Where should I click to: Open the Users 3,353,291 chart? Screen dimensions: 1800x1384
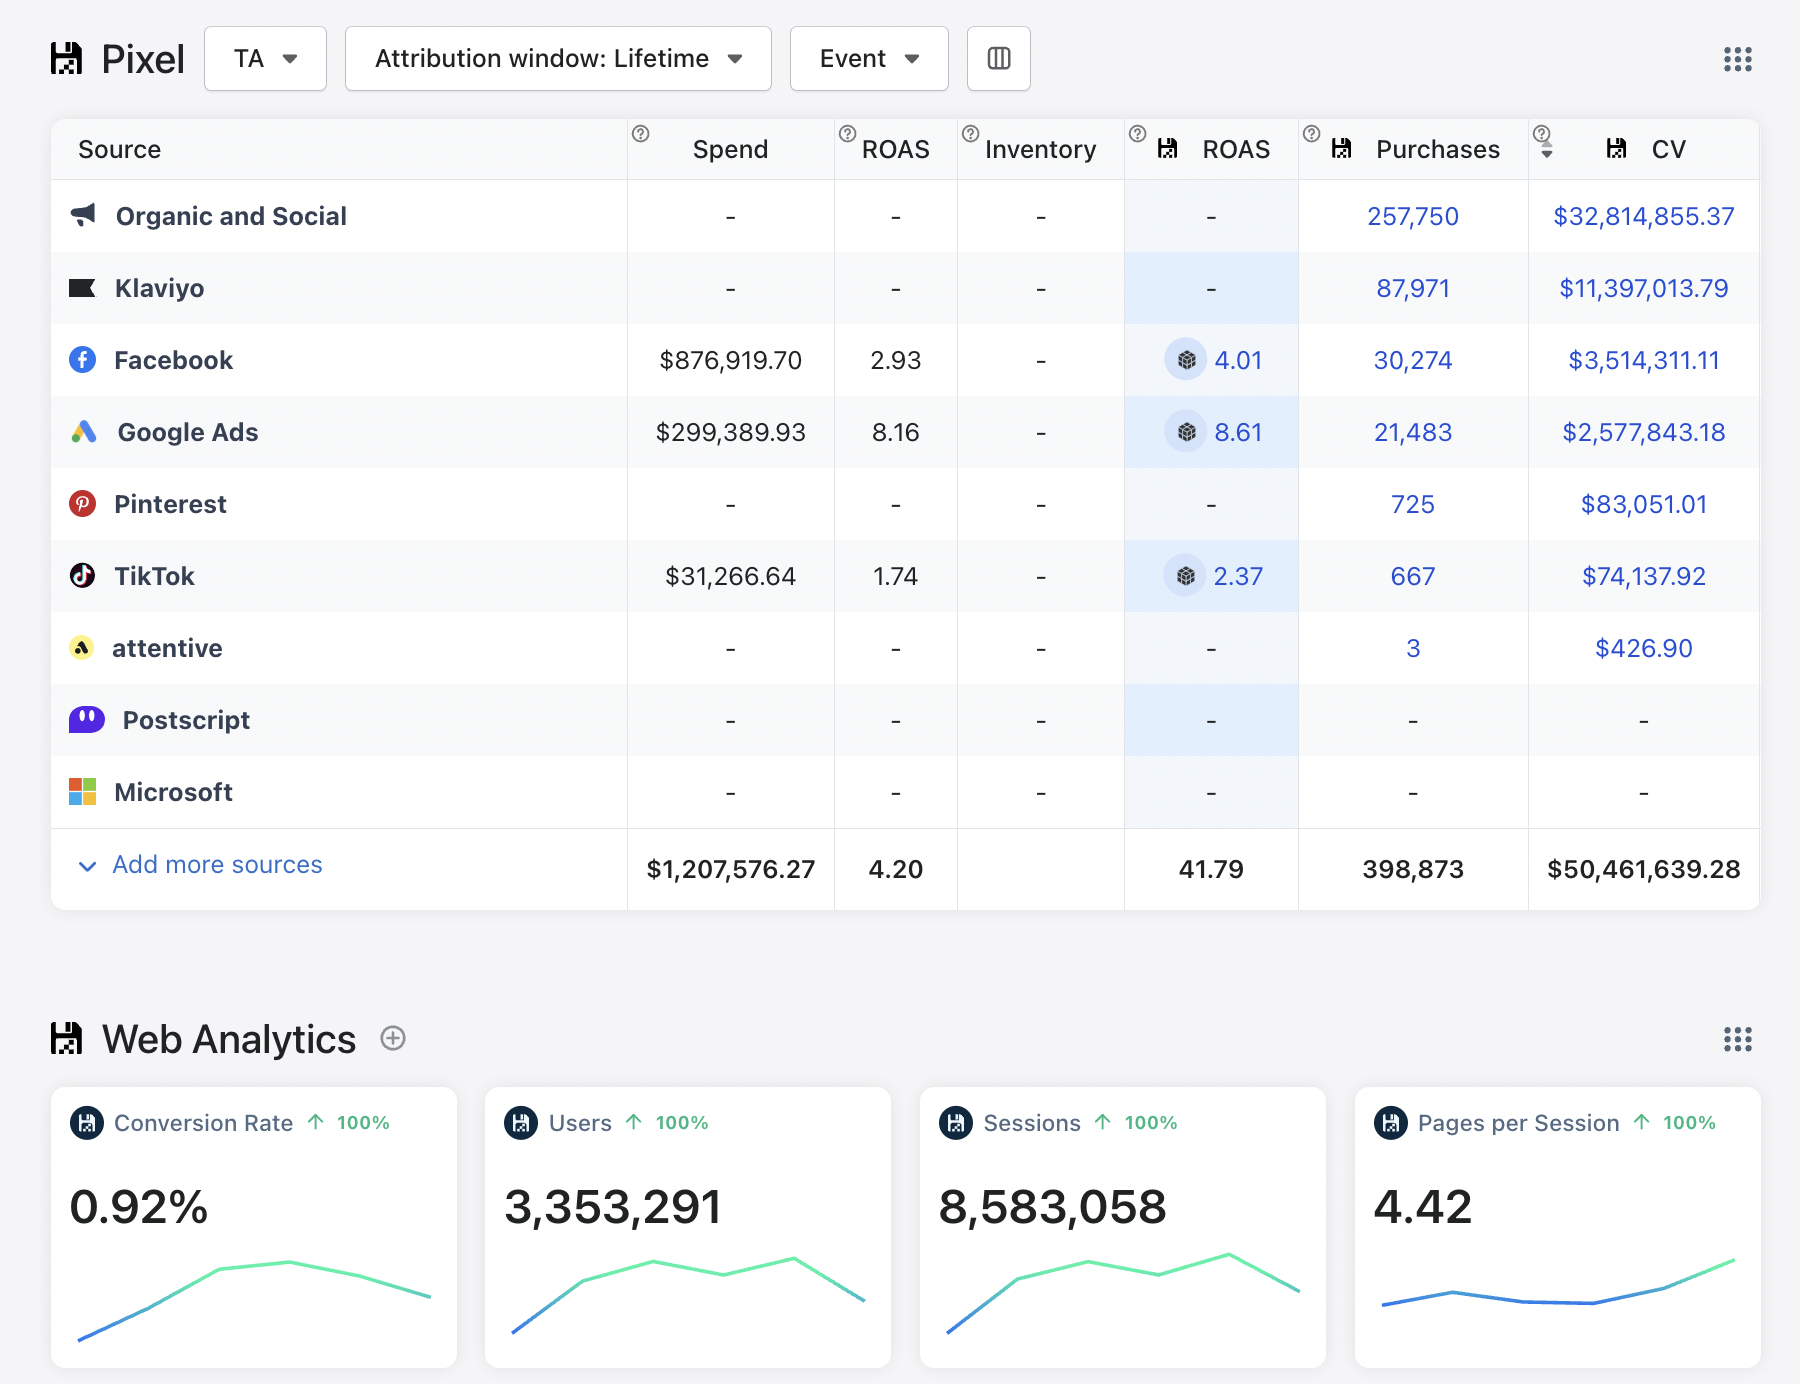(688, 1296)
